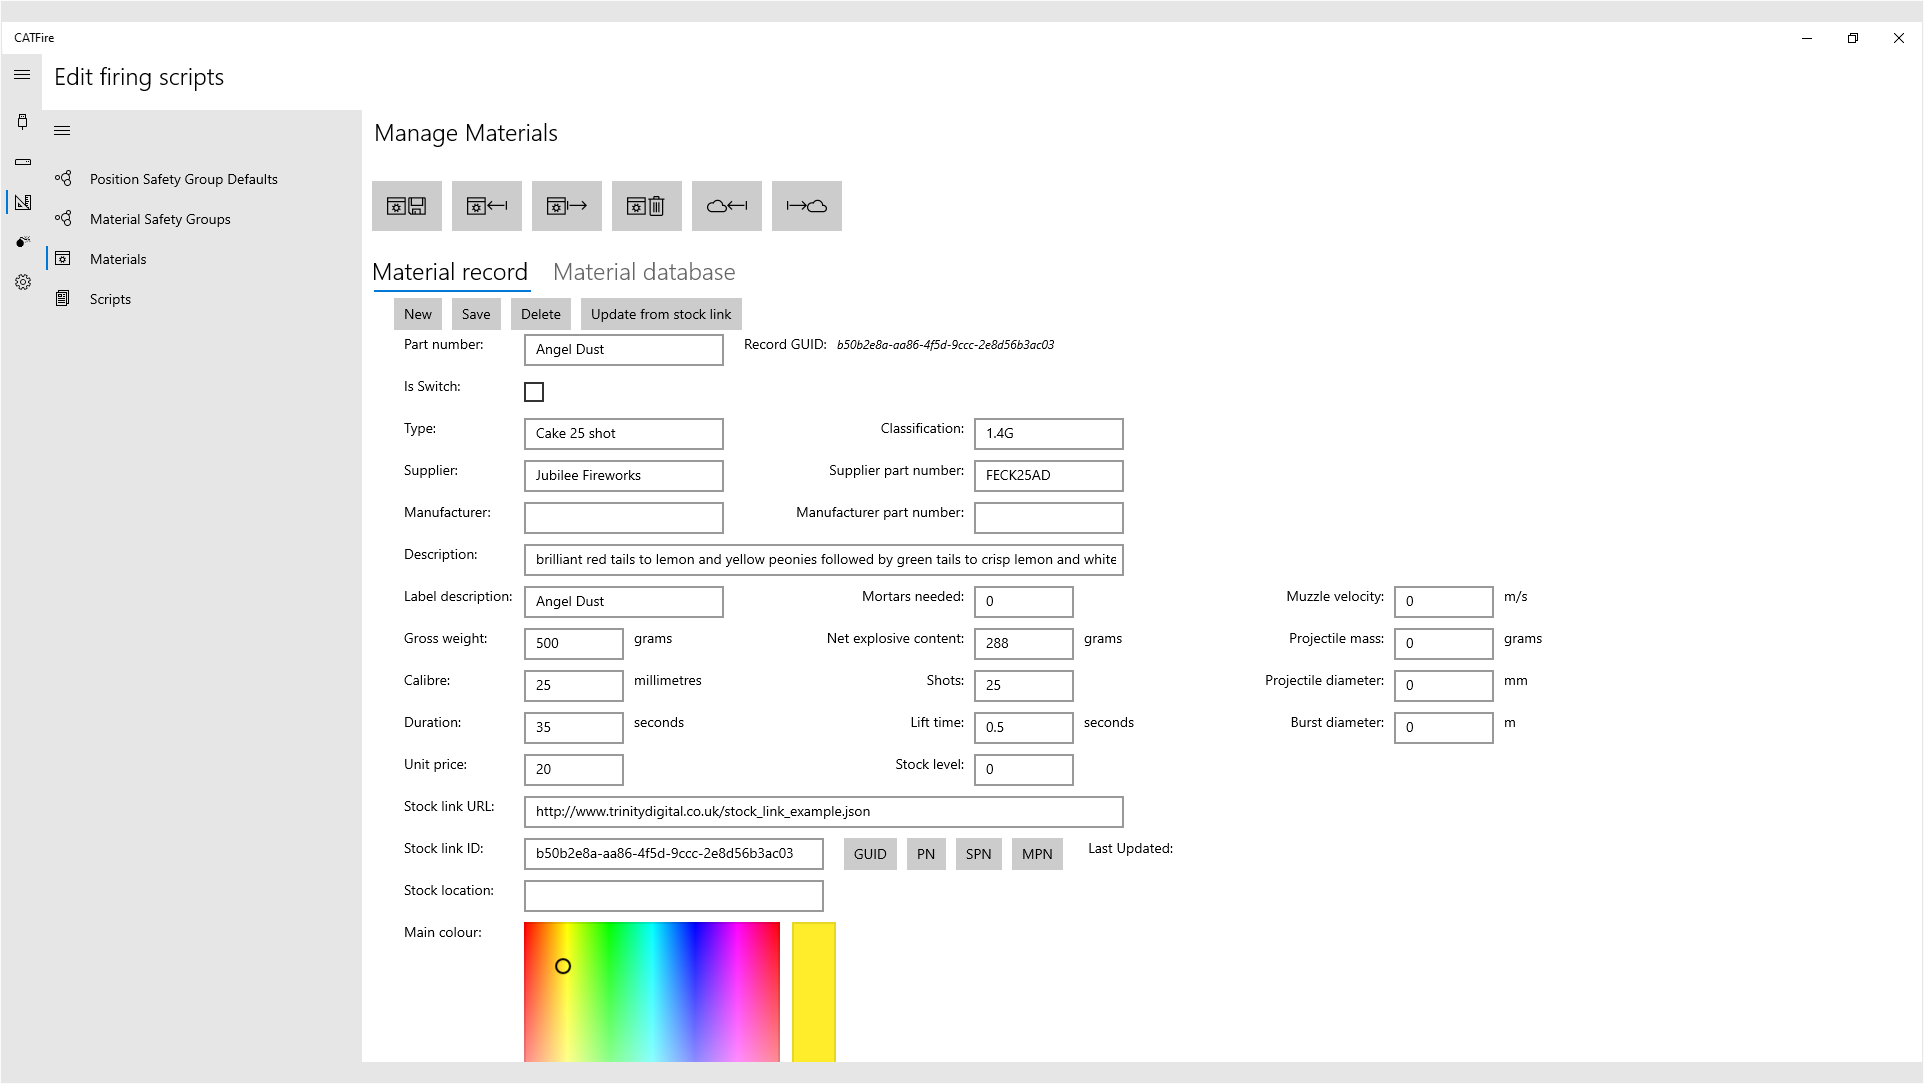Click the yellow colour preview swatch
This screenshot has width=1924, height=1084.
[814, 991]
